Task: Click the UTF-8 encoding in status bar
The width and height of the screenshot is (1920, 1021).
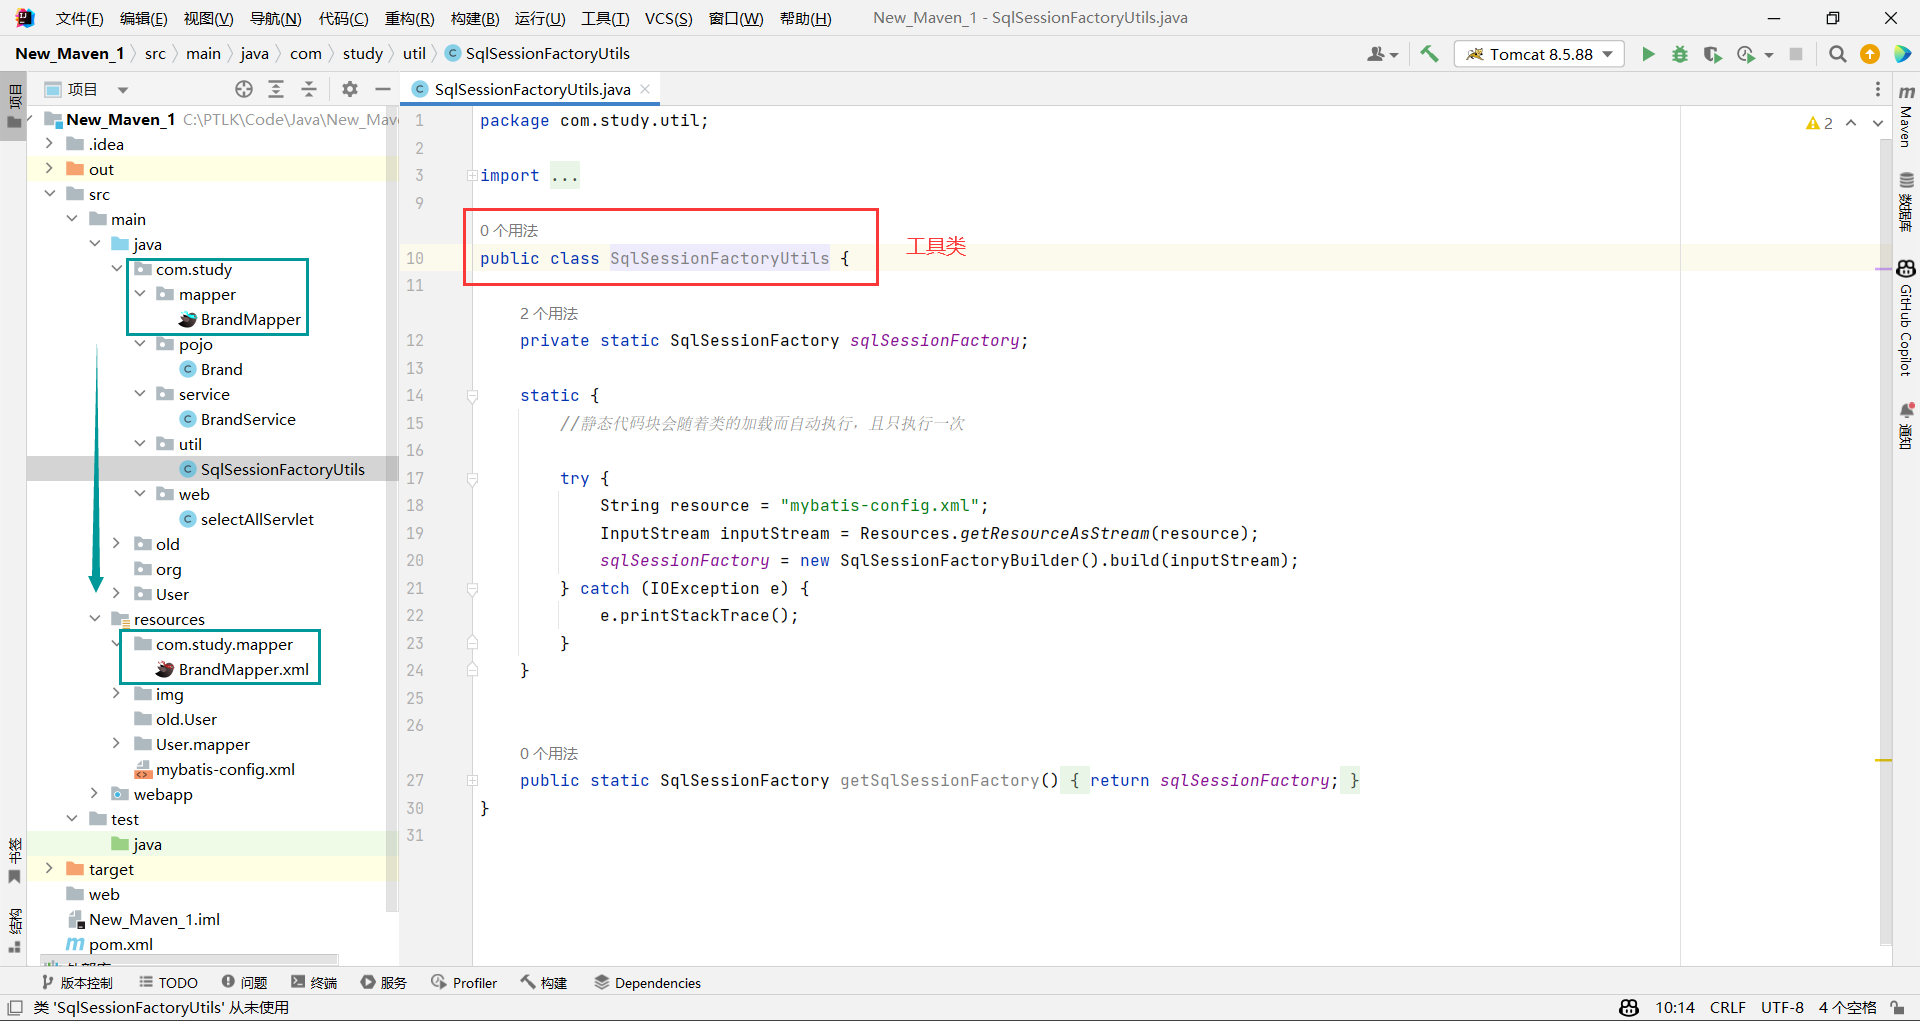Action: (x=1782, y=1007)
